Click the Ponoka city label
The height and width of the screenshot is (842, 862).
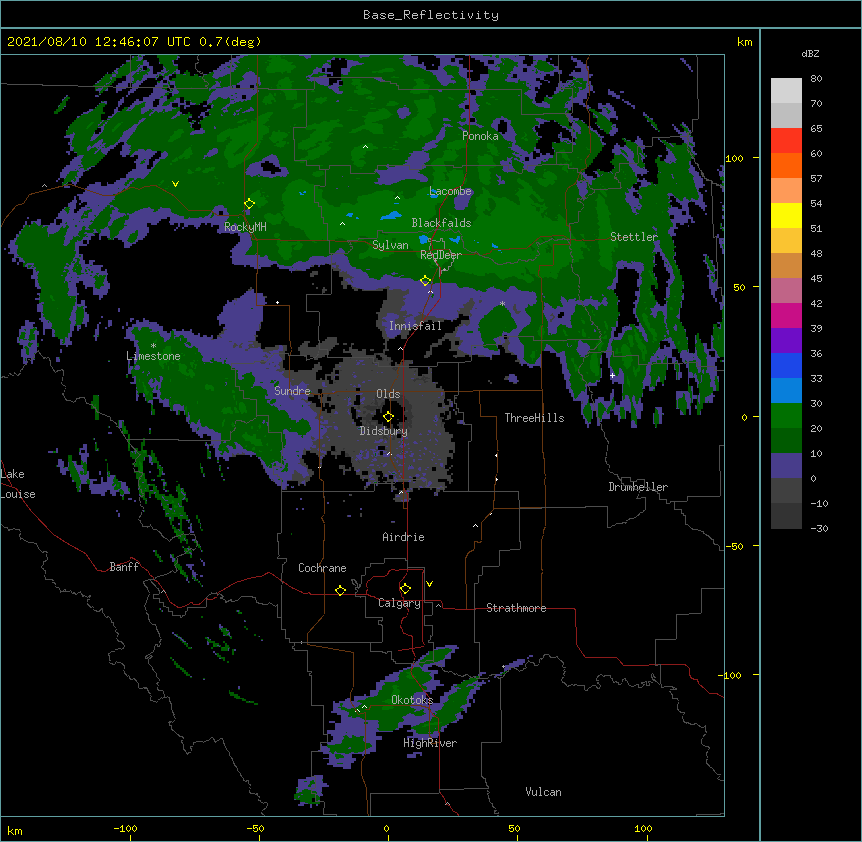480,136
